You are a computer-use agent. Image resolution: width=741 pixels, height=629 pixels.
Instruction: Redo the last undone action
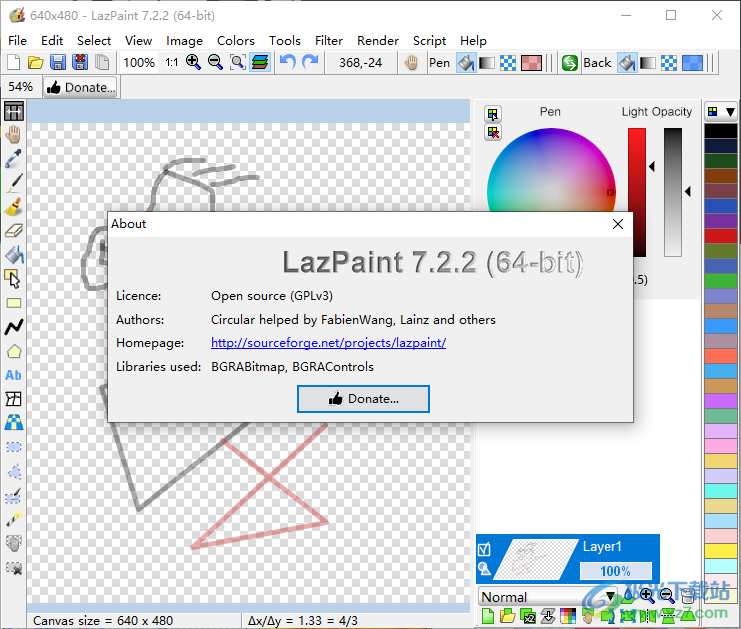[x=310, y=62]
